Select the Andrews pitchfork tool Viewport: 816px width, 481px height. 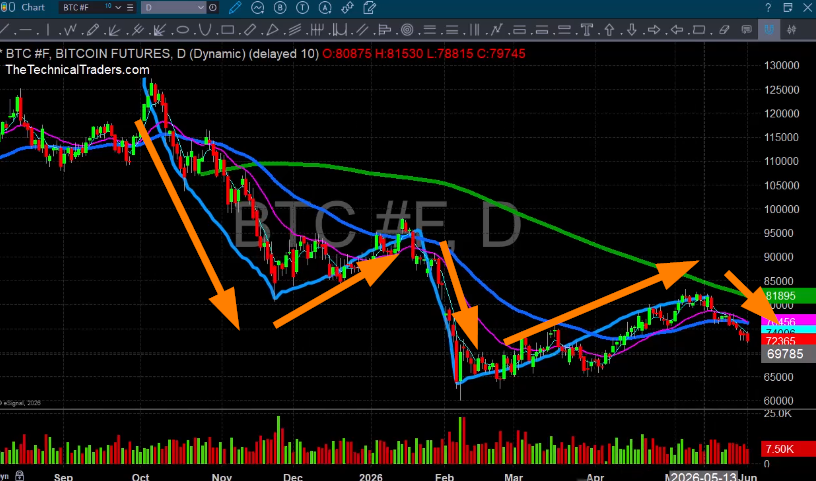click(138, 30)
